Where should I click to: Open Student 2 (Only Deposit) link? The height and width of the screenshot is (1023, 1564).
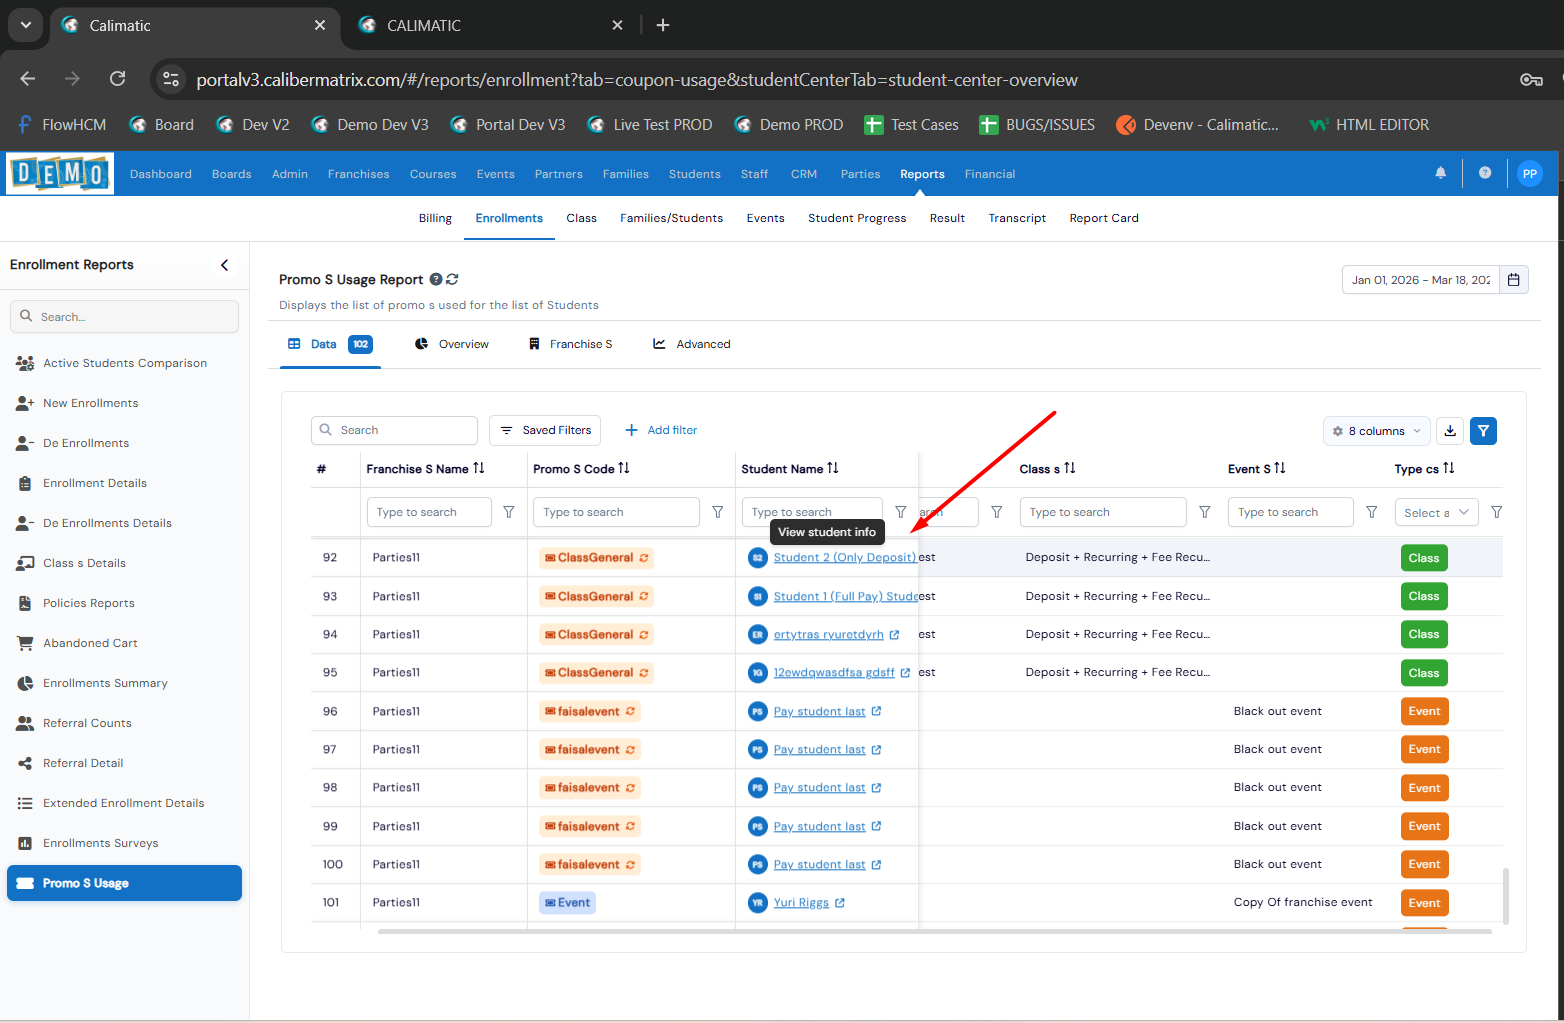coord(844,558)
